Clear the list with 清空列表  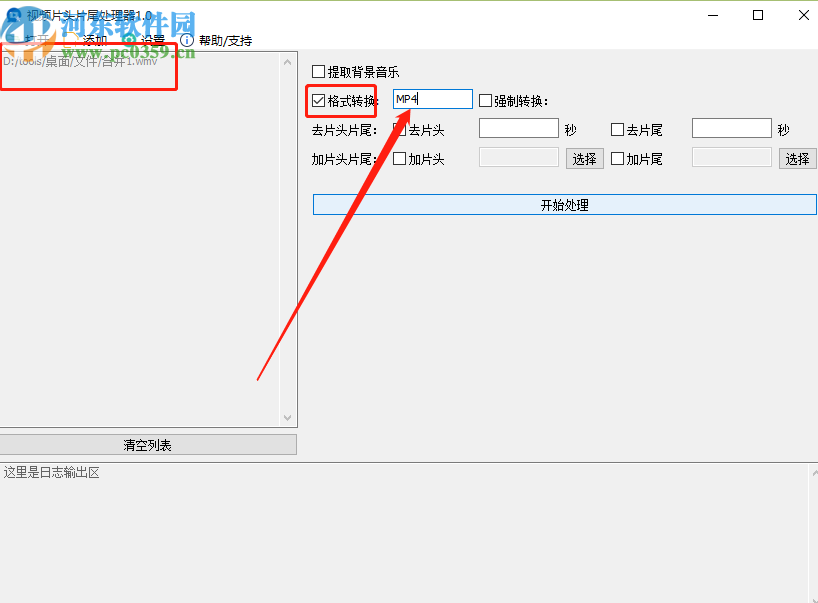(148, 445)
